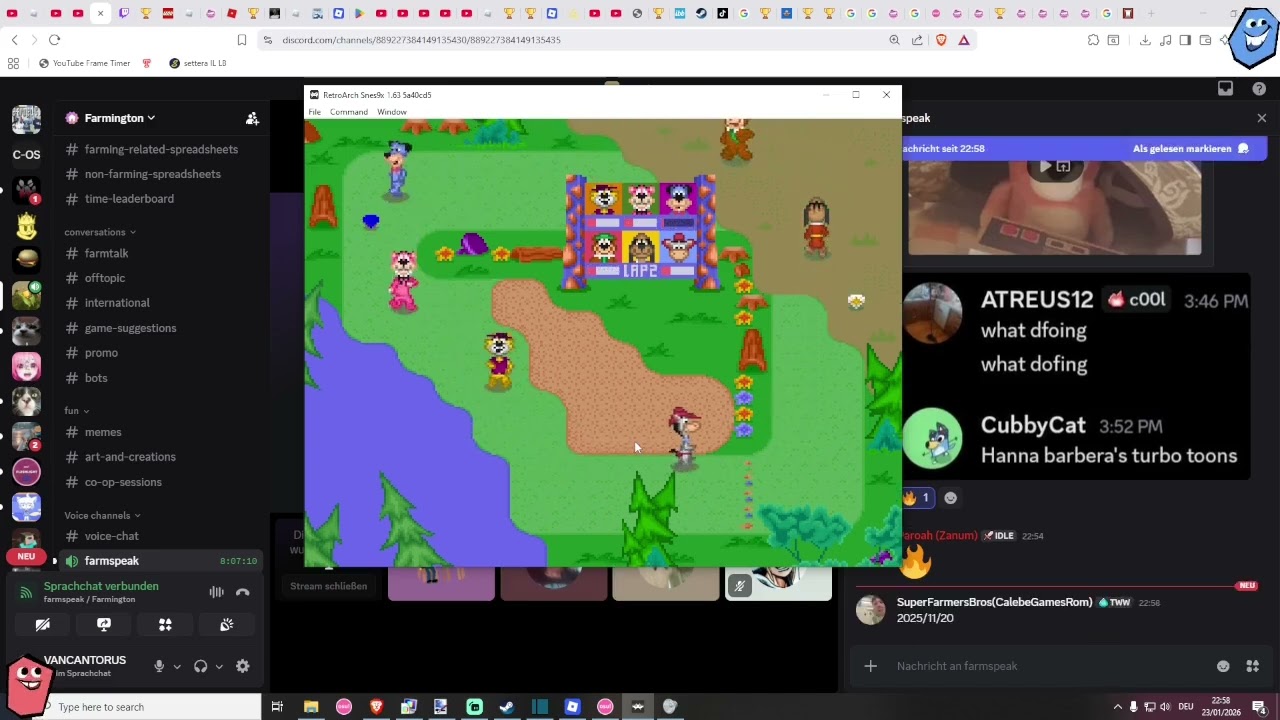Open noise suppression options

pyautogui.click(x=216, y=592)
